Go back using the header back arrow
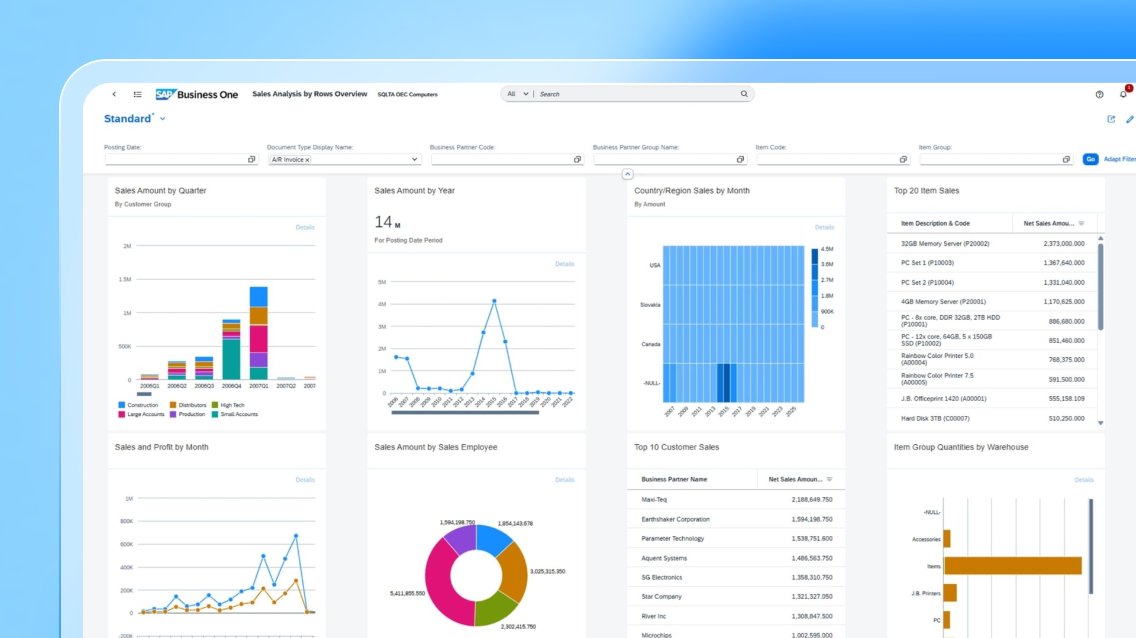The image size is (1136, 638). [x=114, y=94]
